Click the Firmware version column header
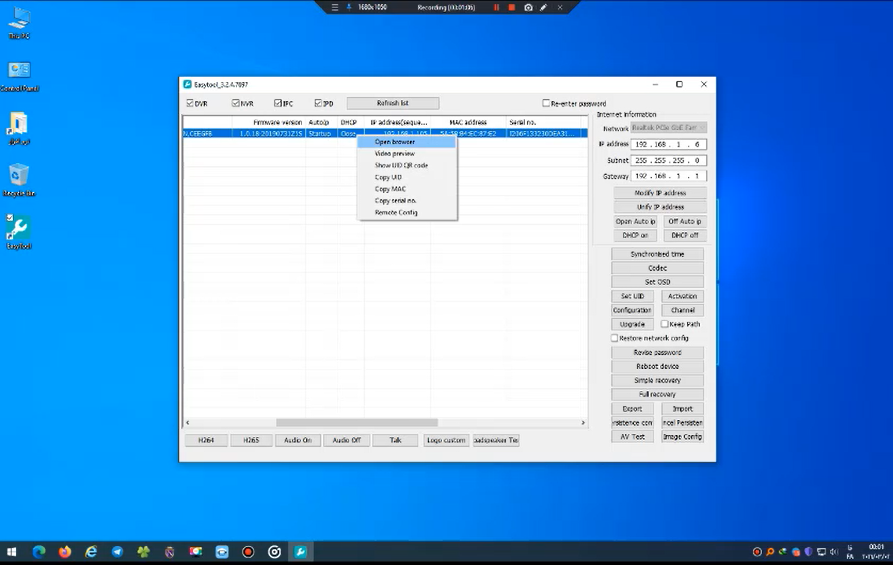 pos(277,122)
